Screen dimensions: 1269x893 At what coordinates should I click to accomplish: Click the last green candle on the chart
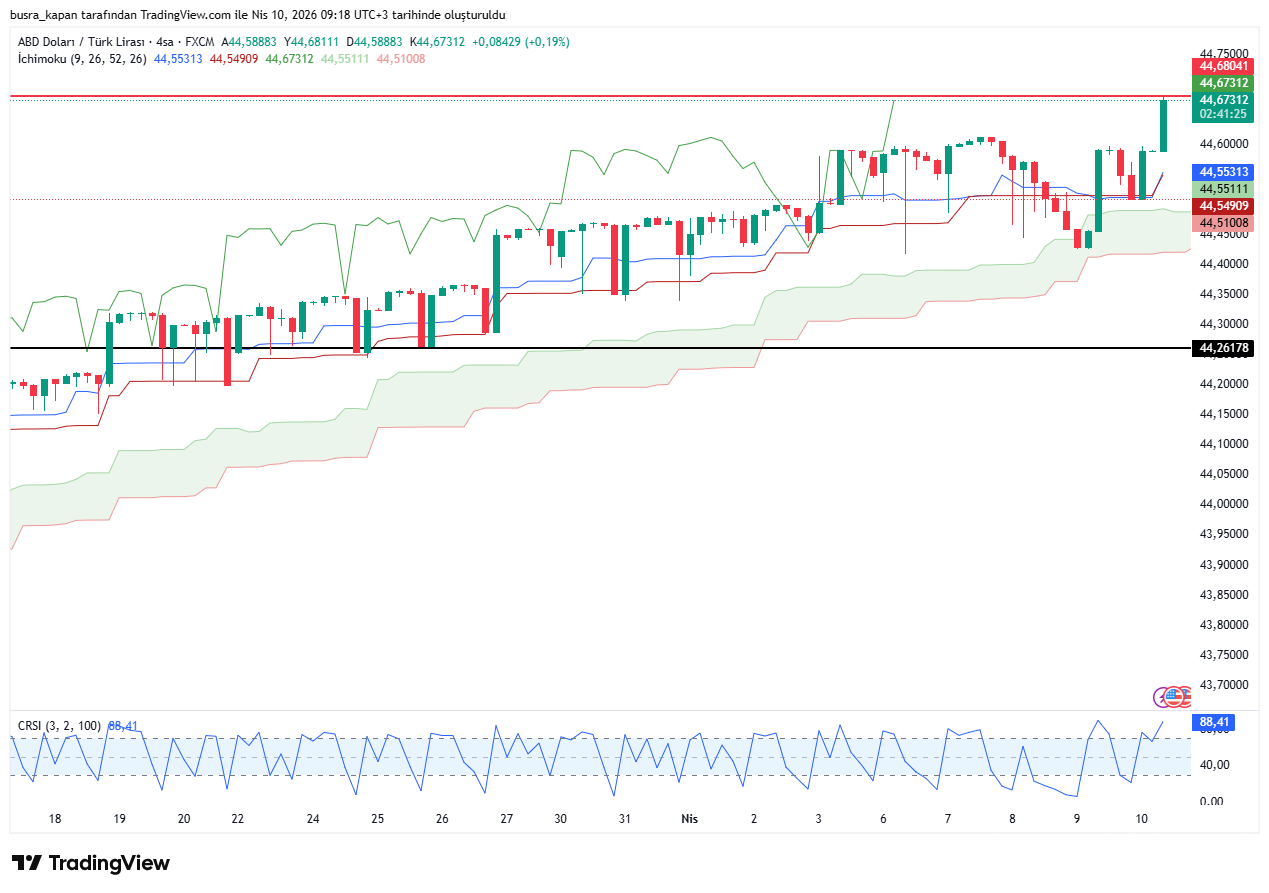coord(1163,126)
